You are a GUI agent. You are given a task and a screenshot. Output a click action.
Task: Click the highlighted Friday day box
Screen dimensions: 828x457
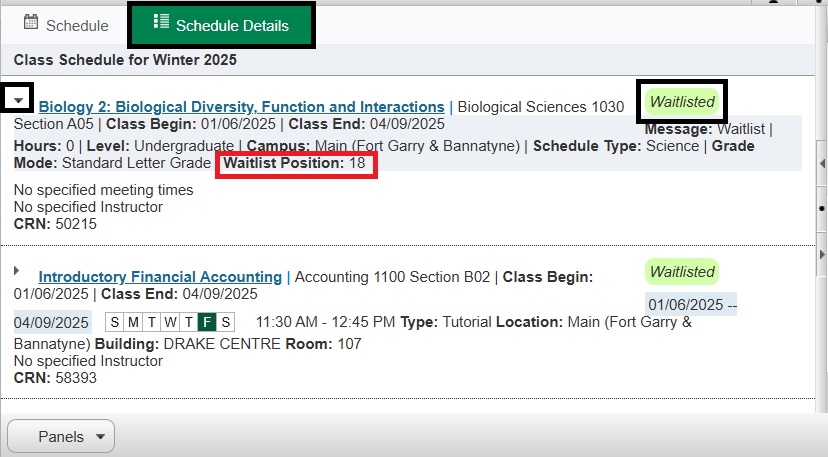[206, 322]
